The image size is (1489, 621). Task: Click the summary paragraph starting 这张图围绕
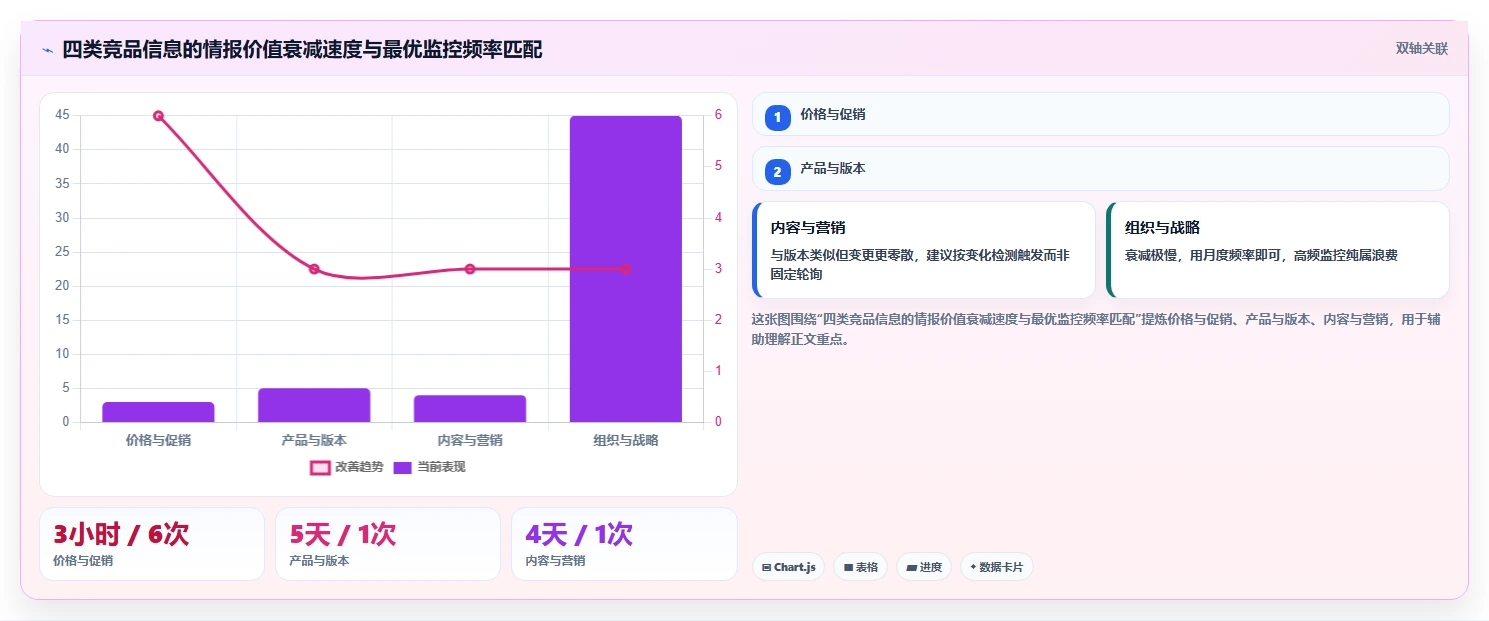[1096, 329]
